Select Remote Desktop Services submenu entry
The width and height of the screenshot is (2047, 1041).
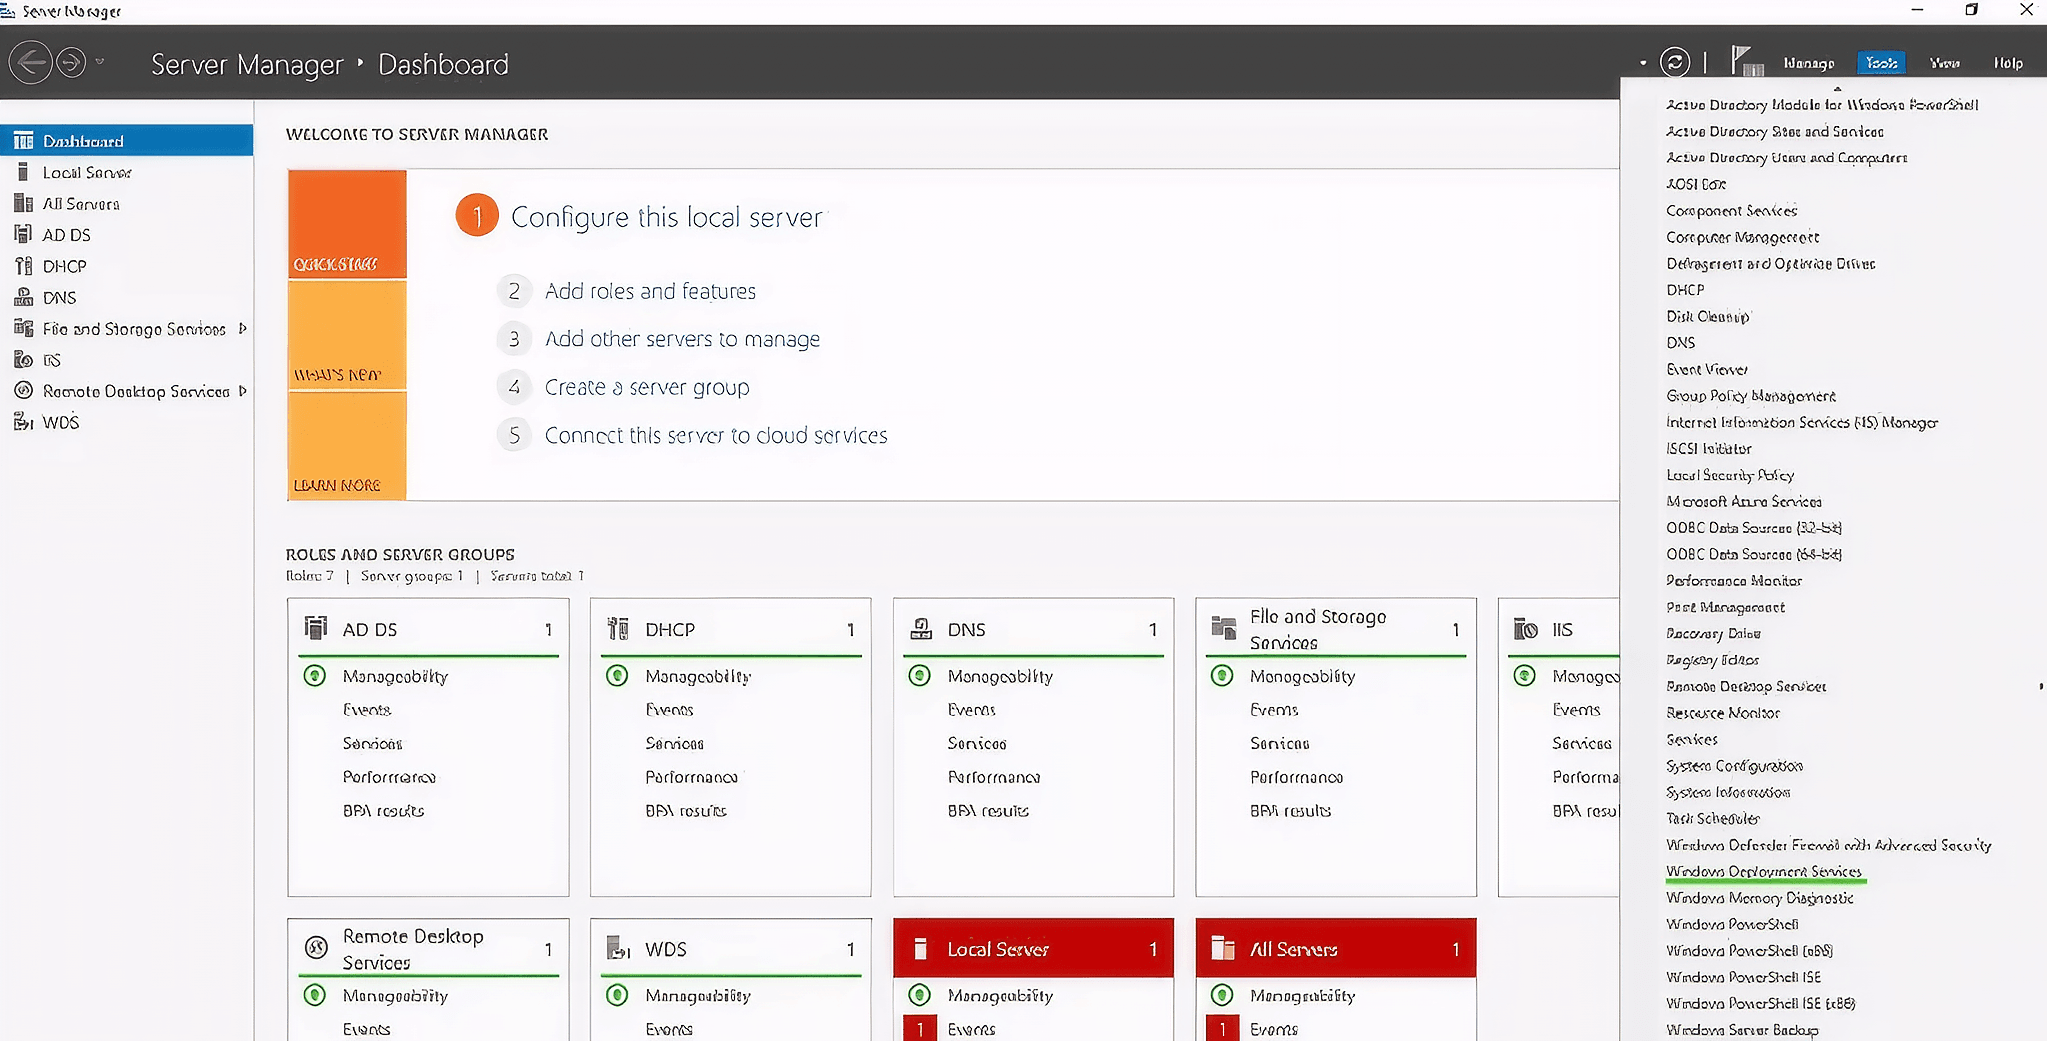click(1746, 686)
